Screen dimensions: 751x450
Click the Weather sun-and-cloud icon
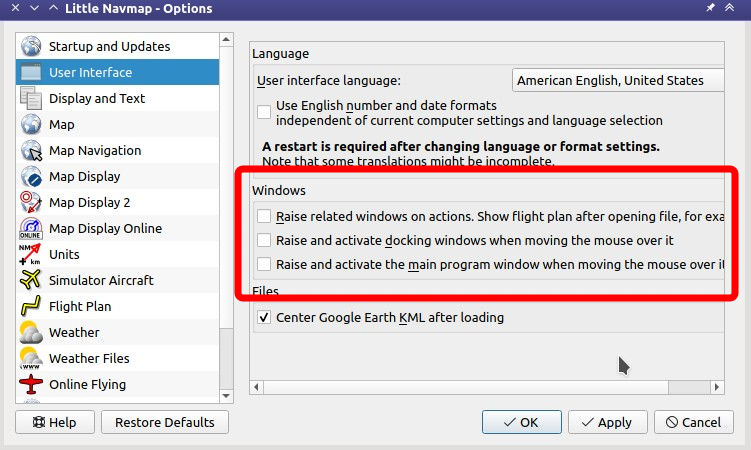(31, 332)
